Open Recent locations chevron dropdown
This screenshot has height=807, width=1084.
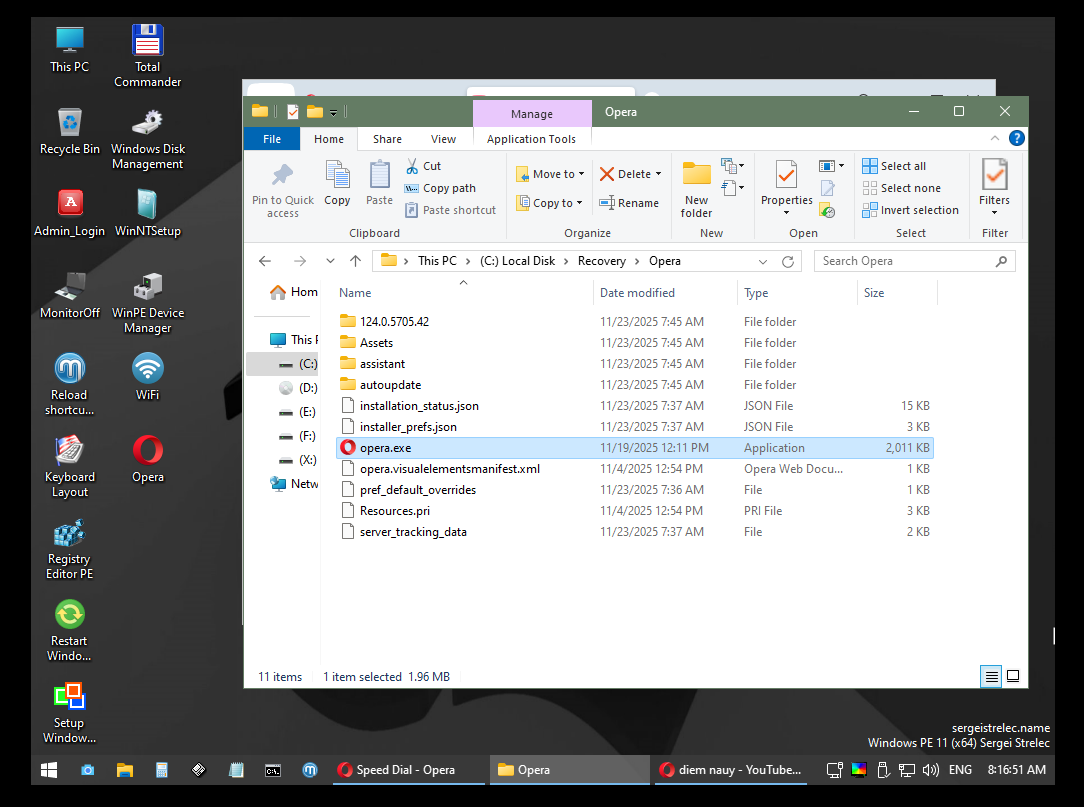(330, 261)
